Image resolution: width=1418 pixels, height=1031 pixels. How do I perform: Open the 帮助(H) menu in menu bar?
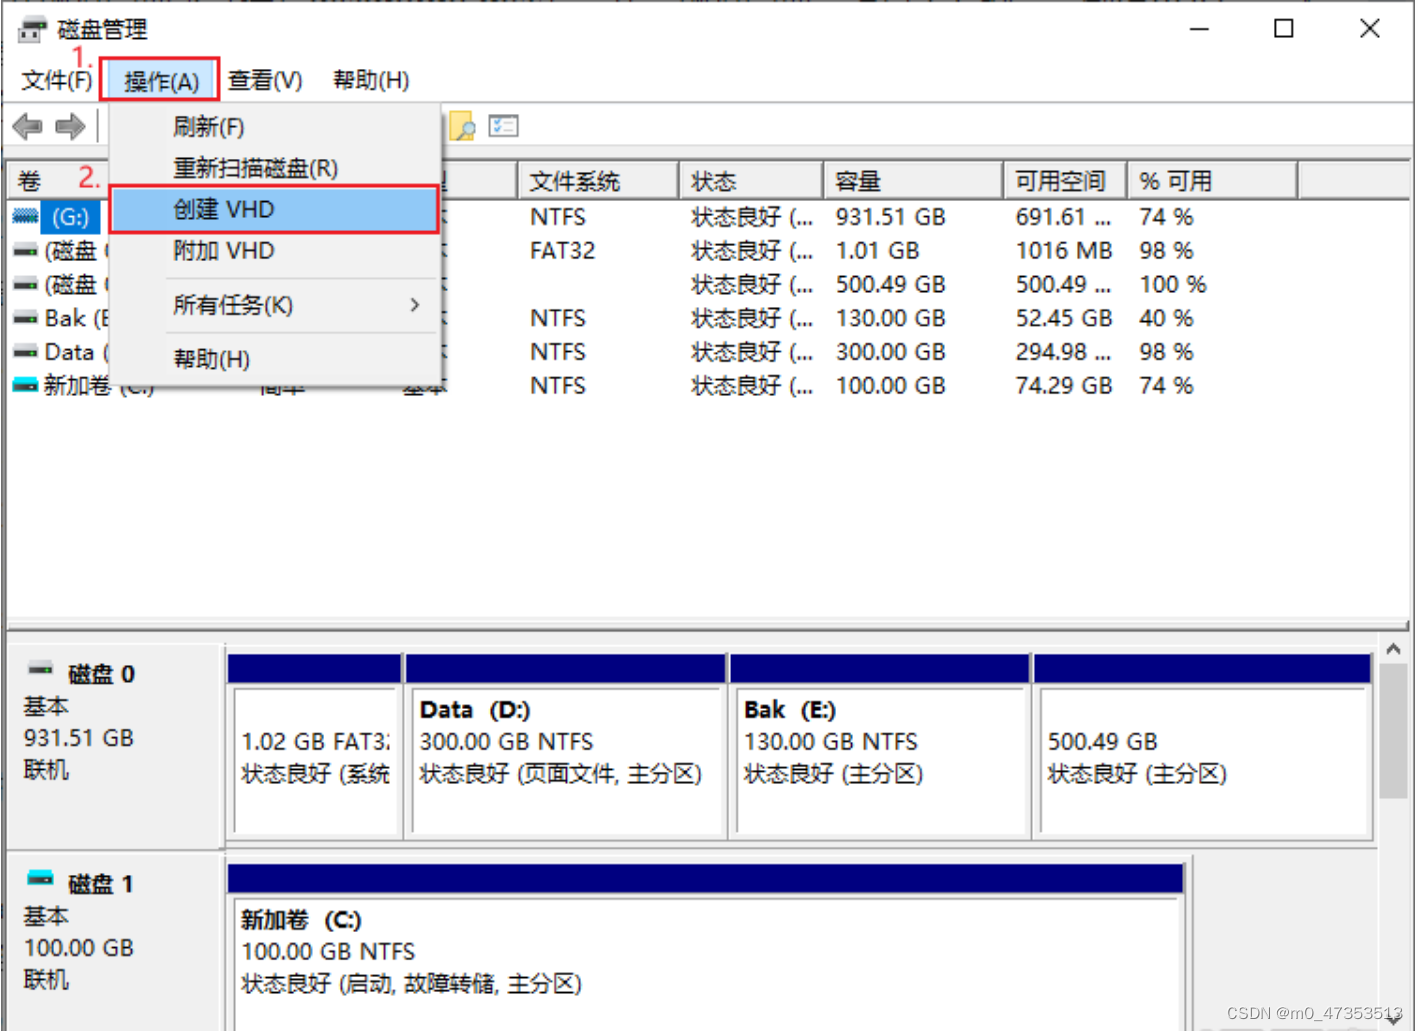pos(371,80)
